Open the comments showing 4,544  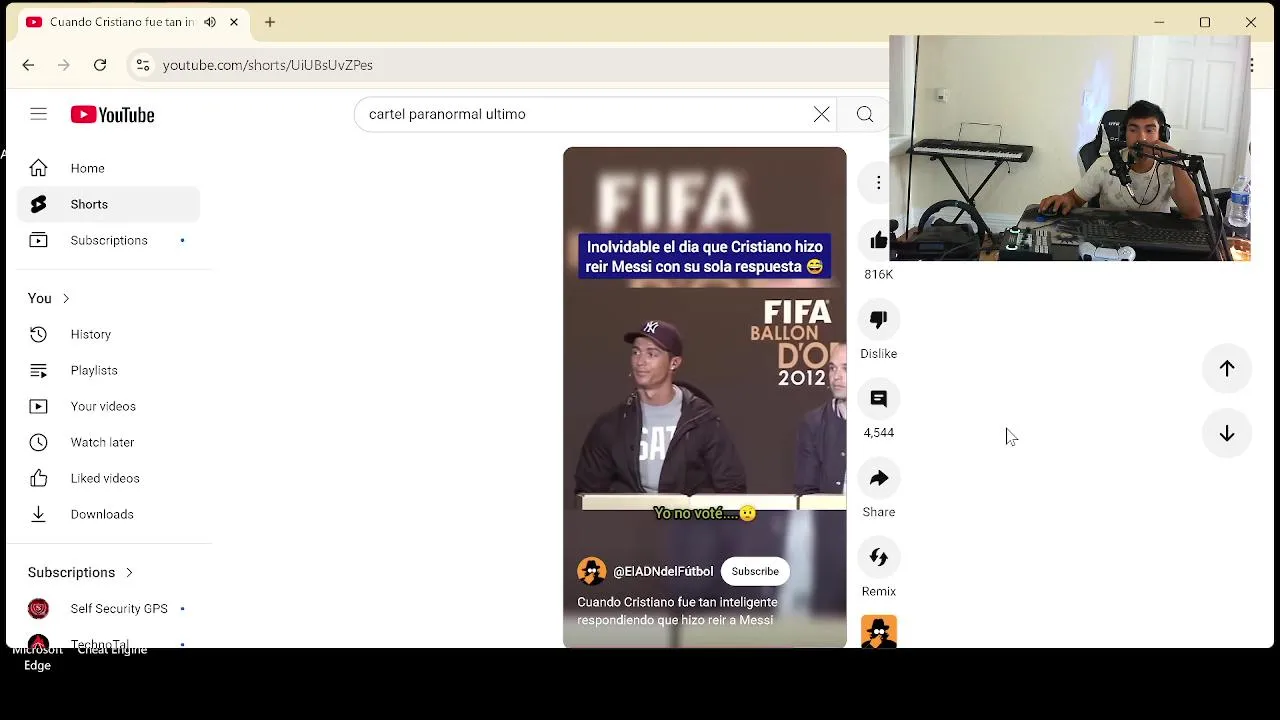tap(878, 398)
